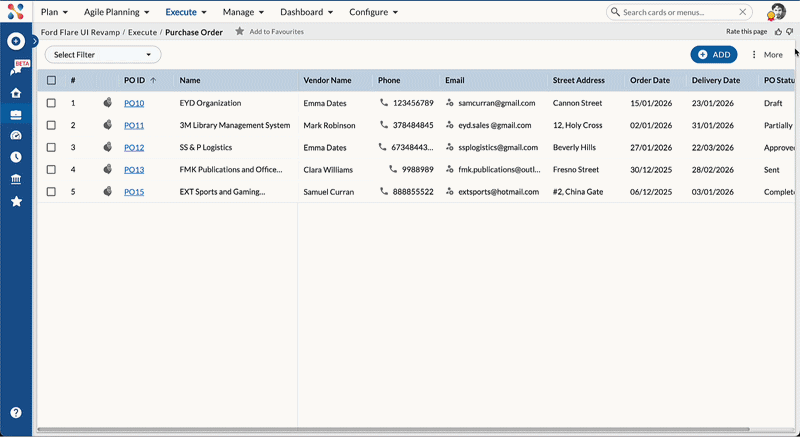Click the Add to Favourites star icon

click(x=239, y=32)
